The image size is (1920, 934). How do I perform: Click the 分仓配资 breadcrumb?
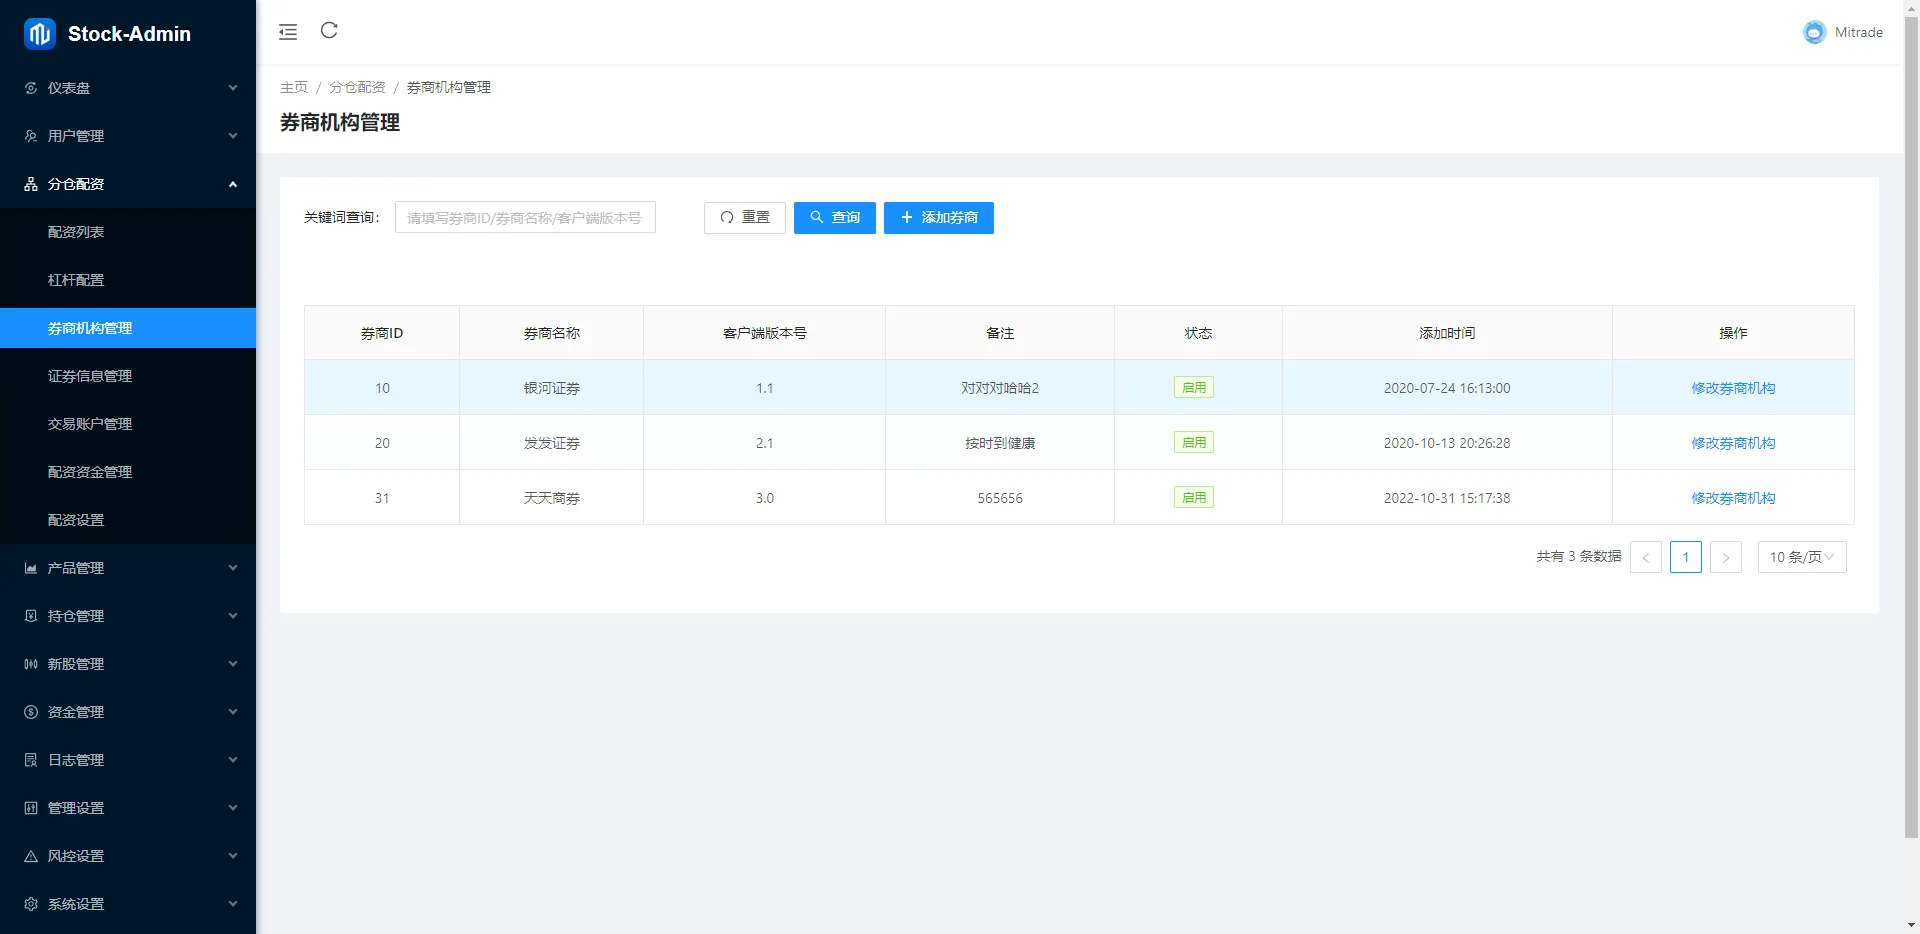coord(357,88)
